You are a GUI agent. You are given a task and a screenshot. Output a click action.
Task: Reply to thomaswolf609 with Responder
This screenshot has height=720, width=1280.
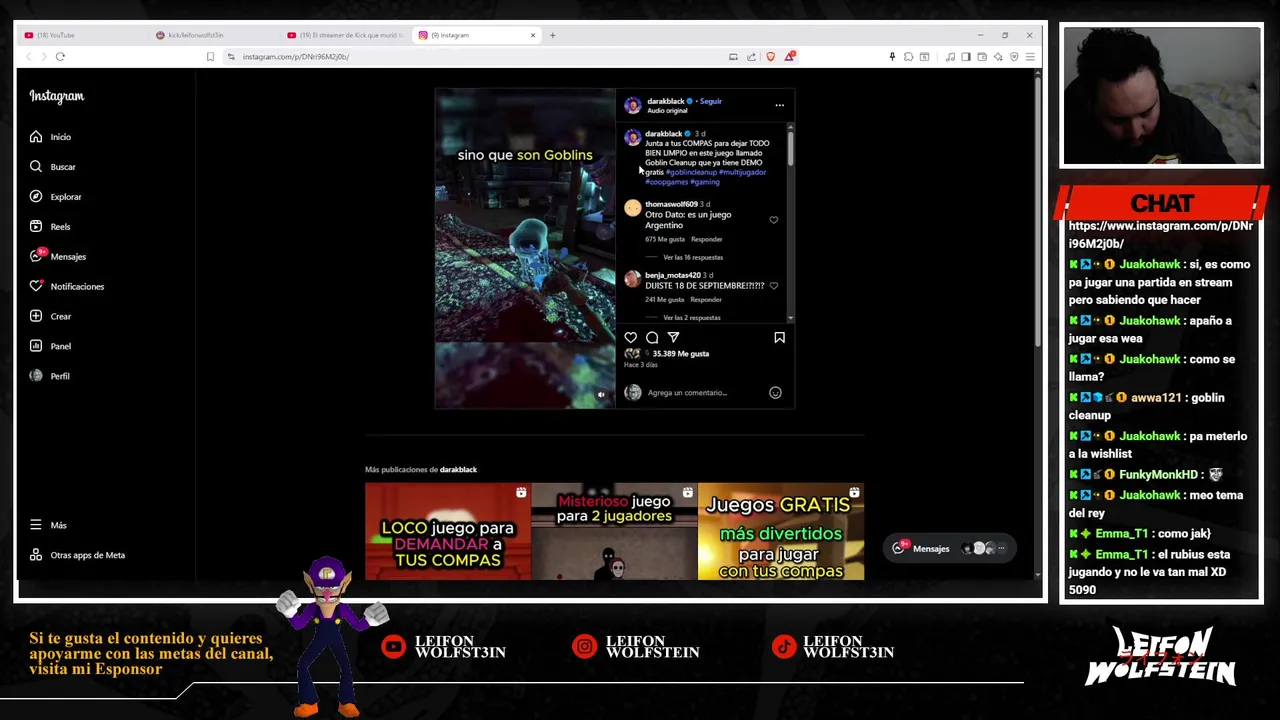(706, 240)
